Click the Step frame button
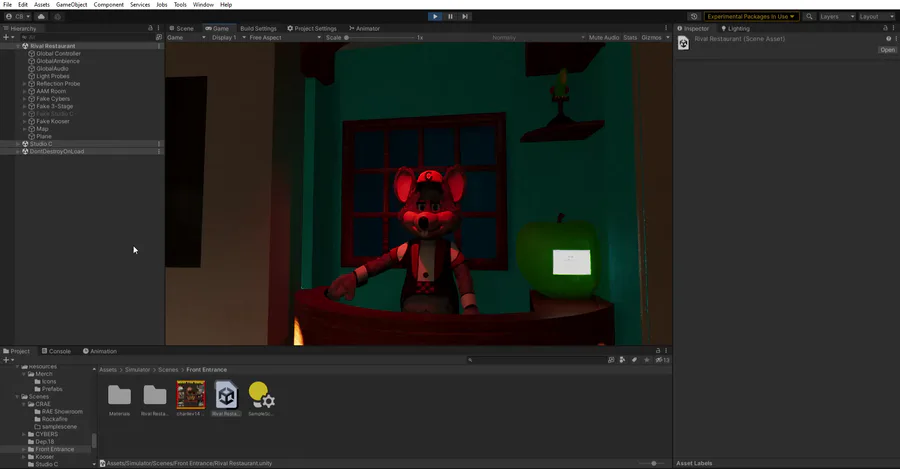 (465, 17)
